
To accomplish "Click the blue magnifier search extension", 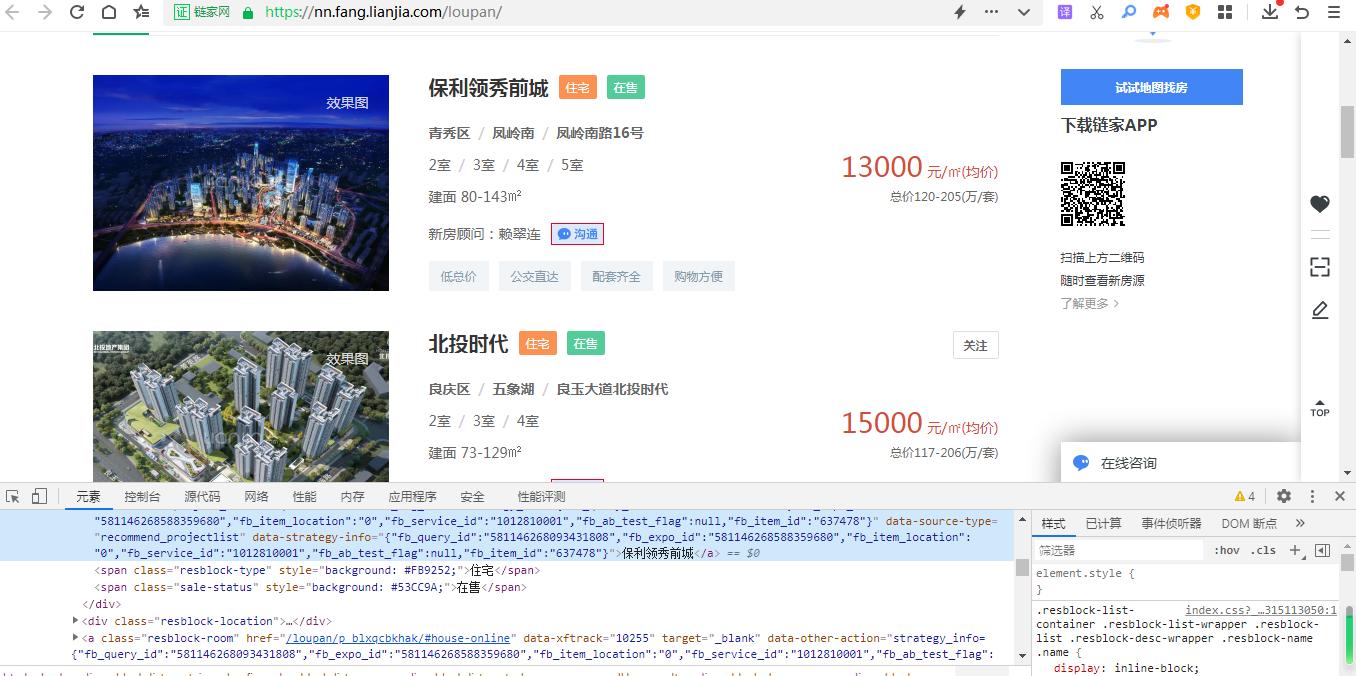I will coord(1128,12).
